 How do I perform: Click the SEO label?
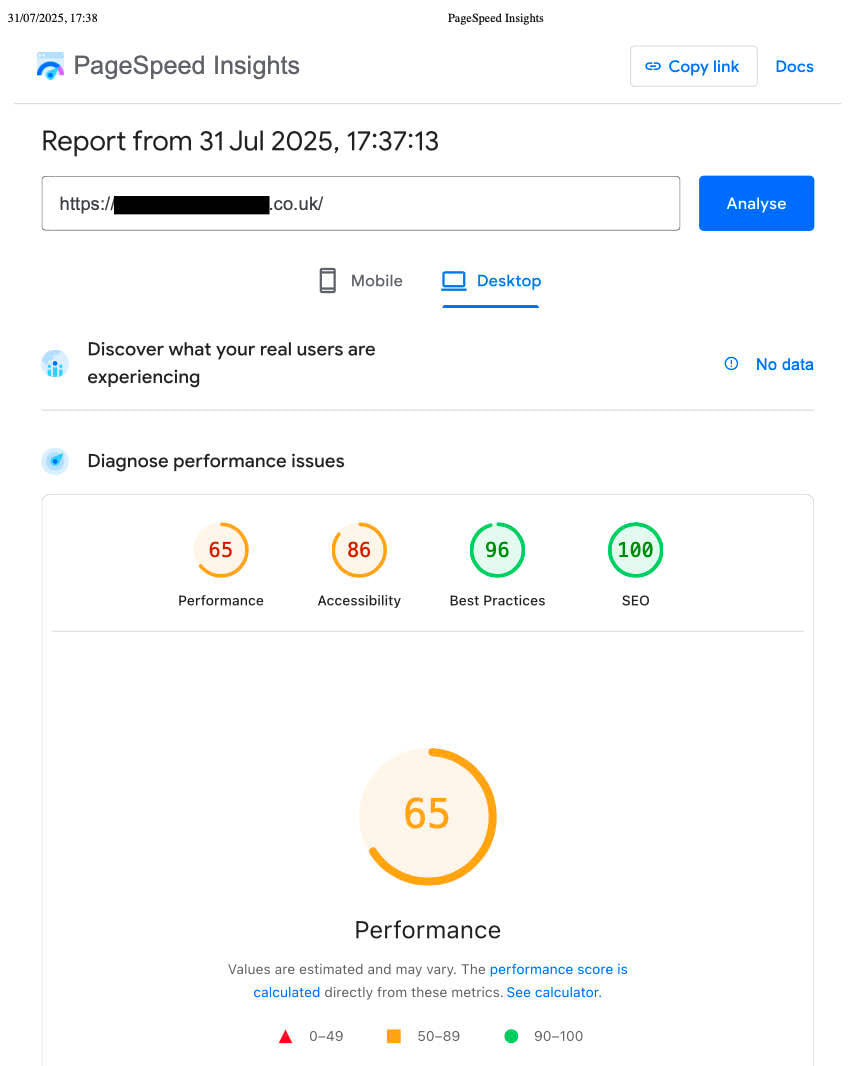(x=635, y=600)
